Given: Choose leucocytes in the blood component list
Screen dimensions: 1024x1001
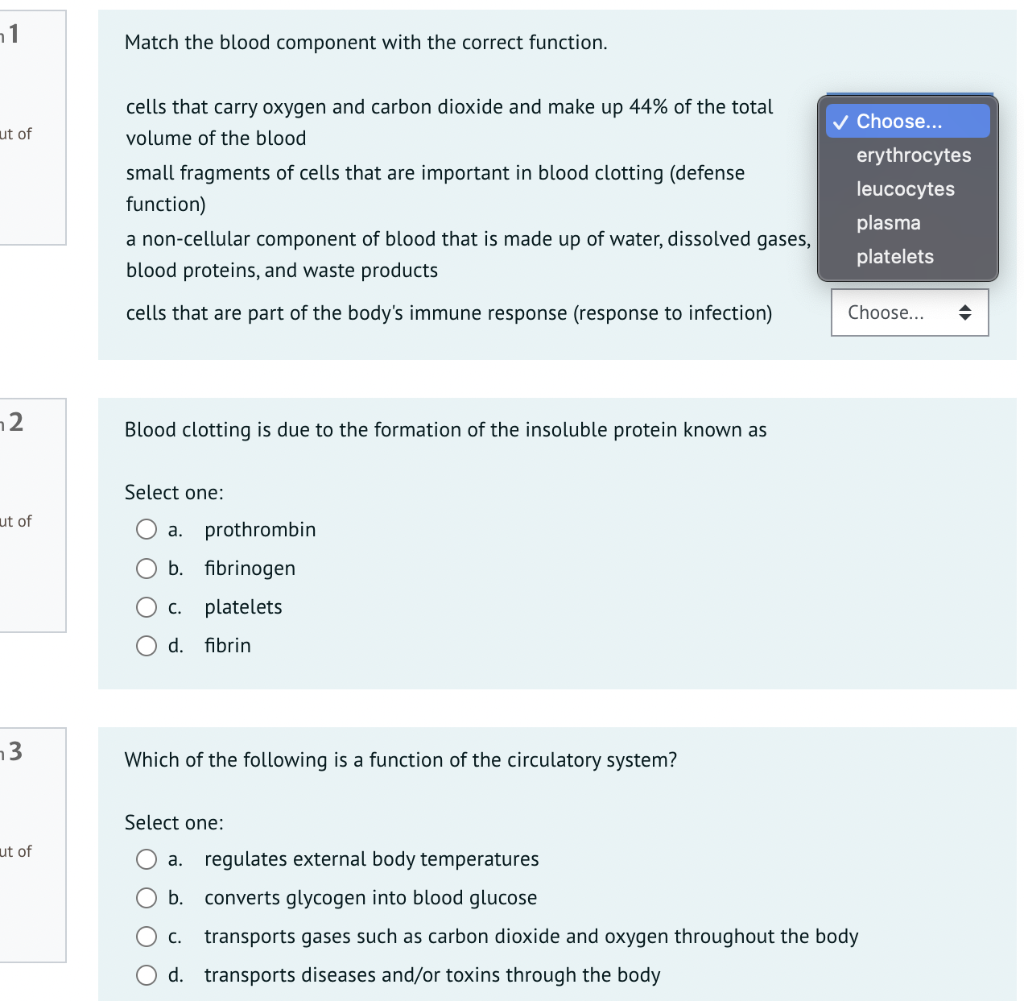Looking at the screenshot, I should [x=905, y=188].
